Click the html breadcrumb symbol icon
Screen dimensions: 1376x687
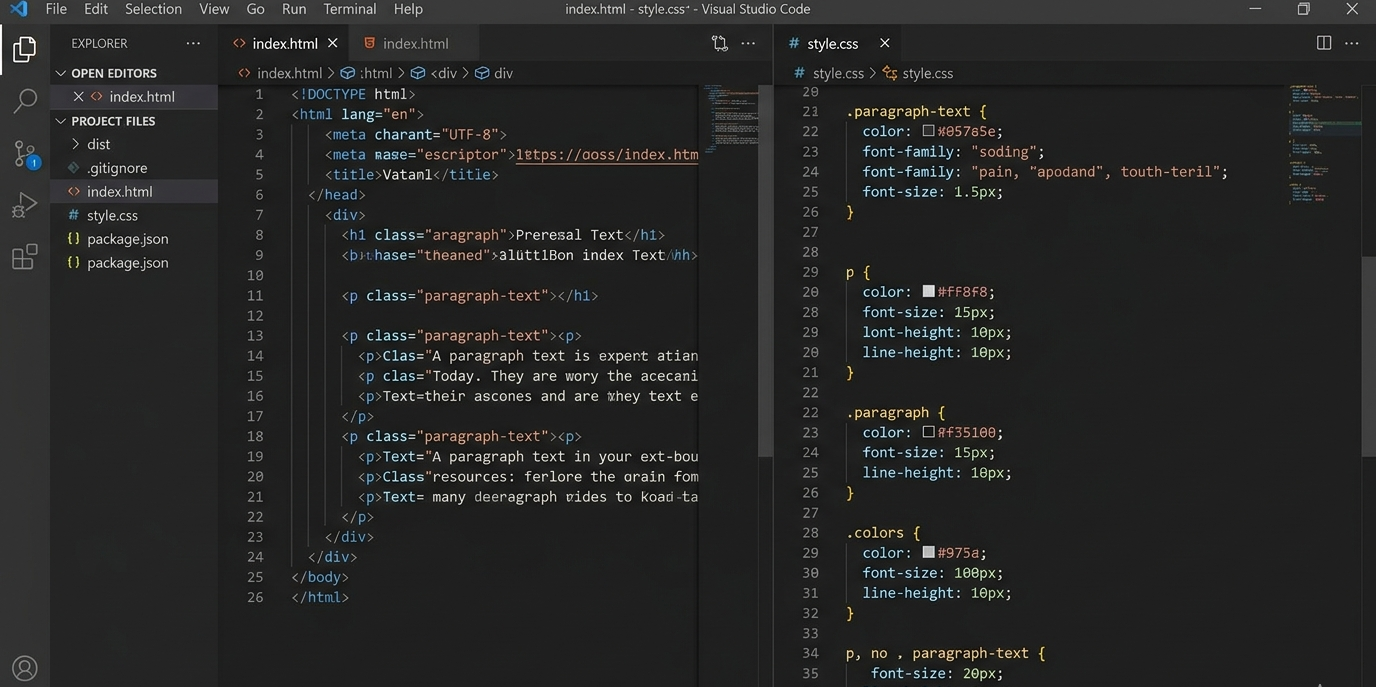[x=348, y=73]
